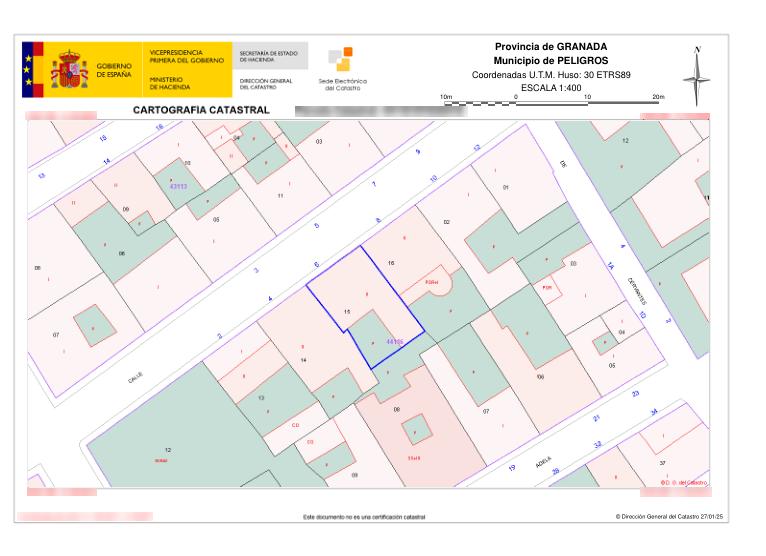Click the Municipio de PELIGROS title
This screenshot has width=766, height=556.
[551, 61]
